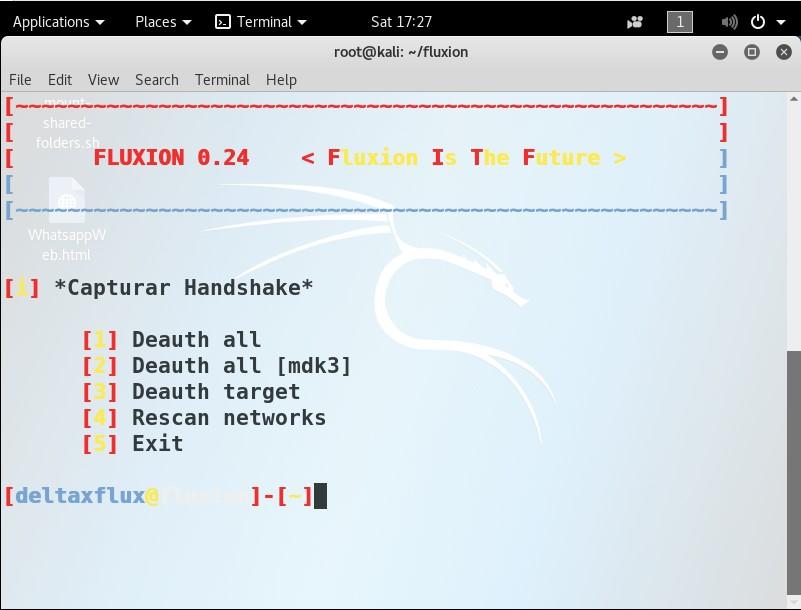Expand the system menu arrow

click(x=780, y=22)
